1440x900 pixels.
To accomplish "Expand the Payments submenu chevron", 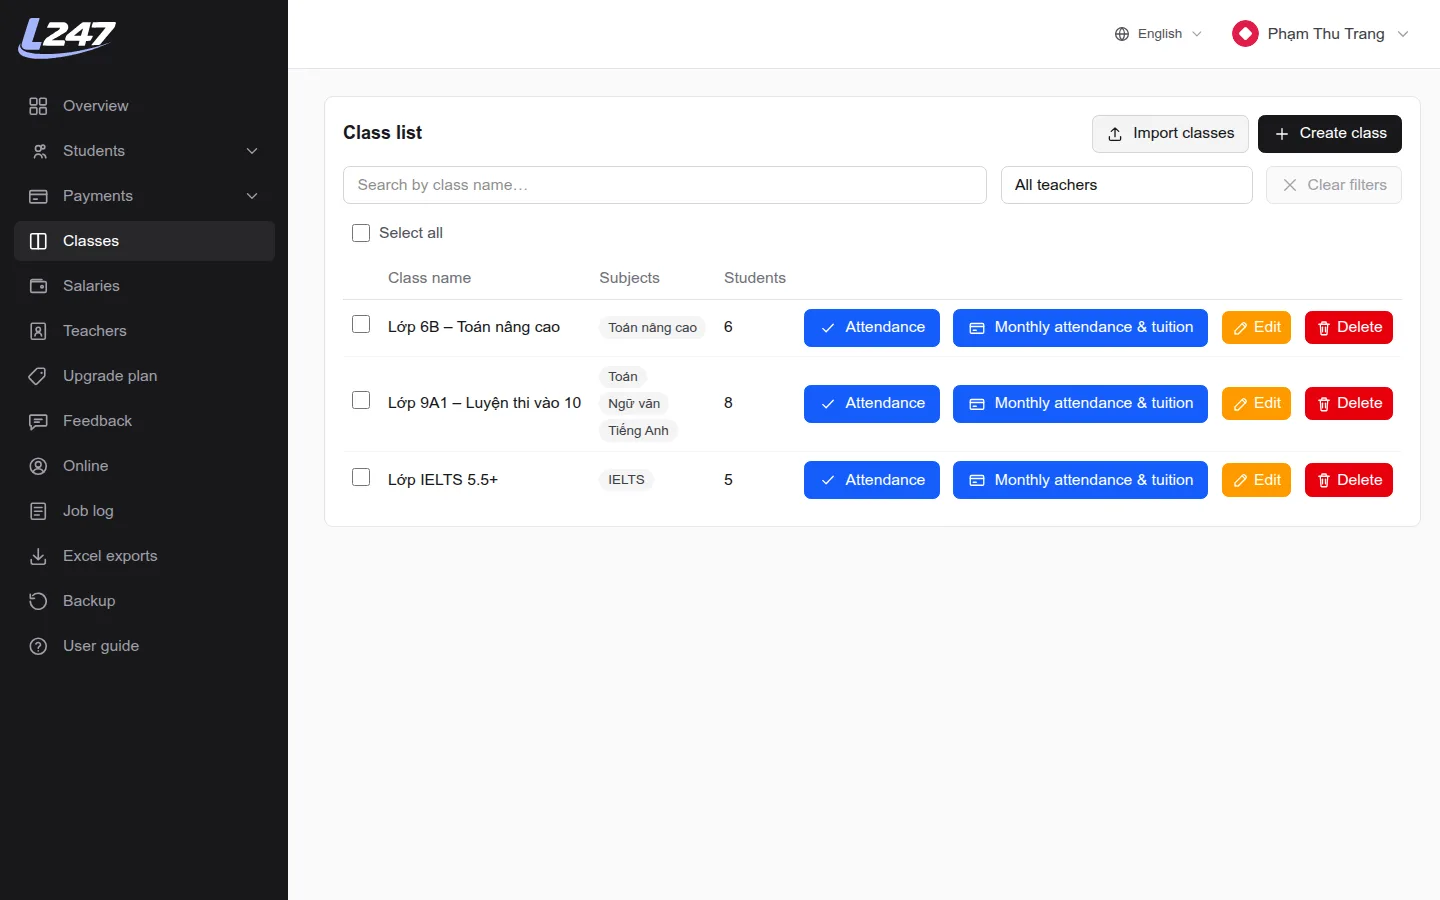I will (252, 196).
